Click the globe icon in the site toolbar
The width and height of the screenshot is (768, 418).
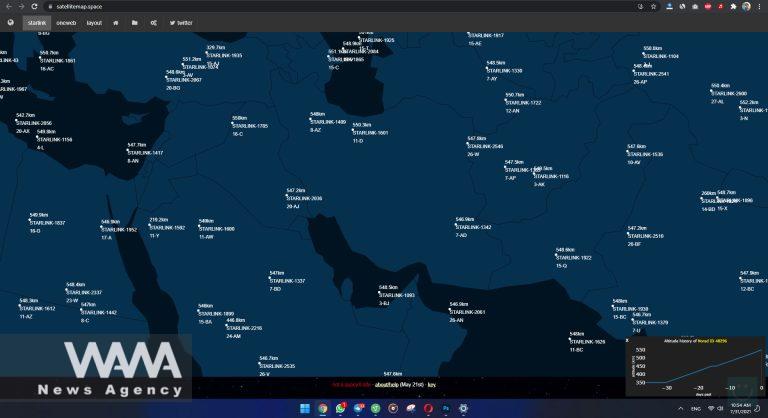[x=10, y=23]
